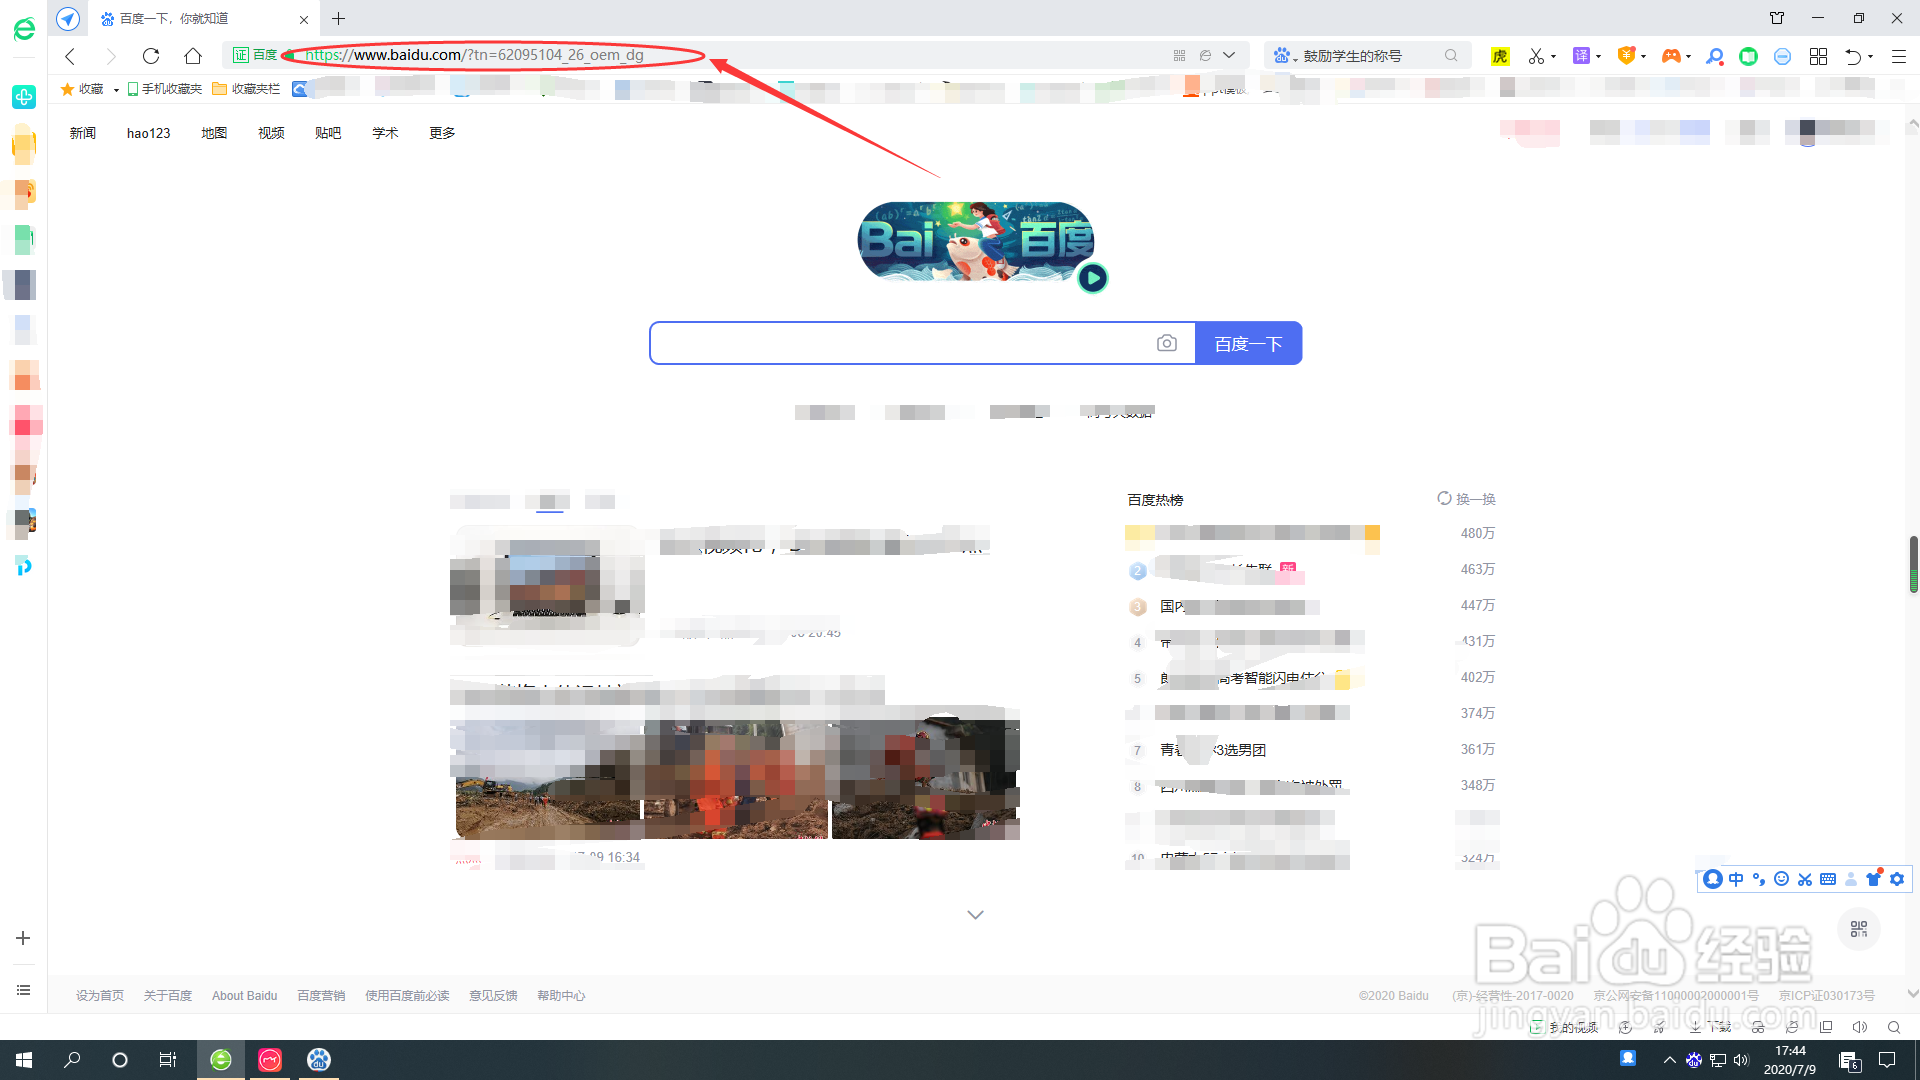
Task: Open the translate (译) toolbar icon
Action: point(1581,56)
